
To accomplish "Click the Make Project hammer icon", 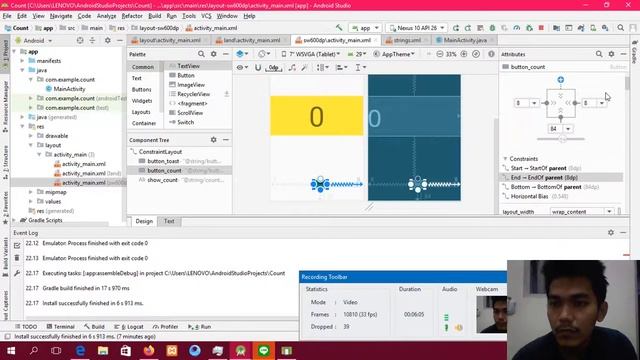I will pos(339,28).
